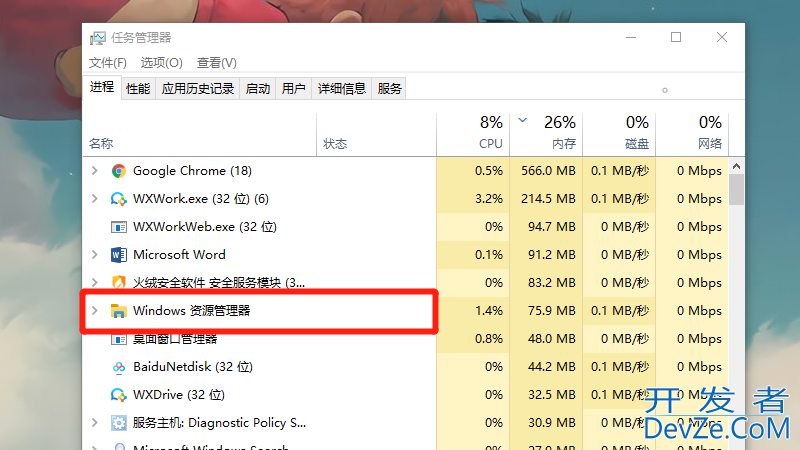Expand the Google Chrome (18) process group
Image resolution: width=800 pixels, height=450 pixels.
point(94,170)
